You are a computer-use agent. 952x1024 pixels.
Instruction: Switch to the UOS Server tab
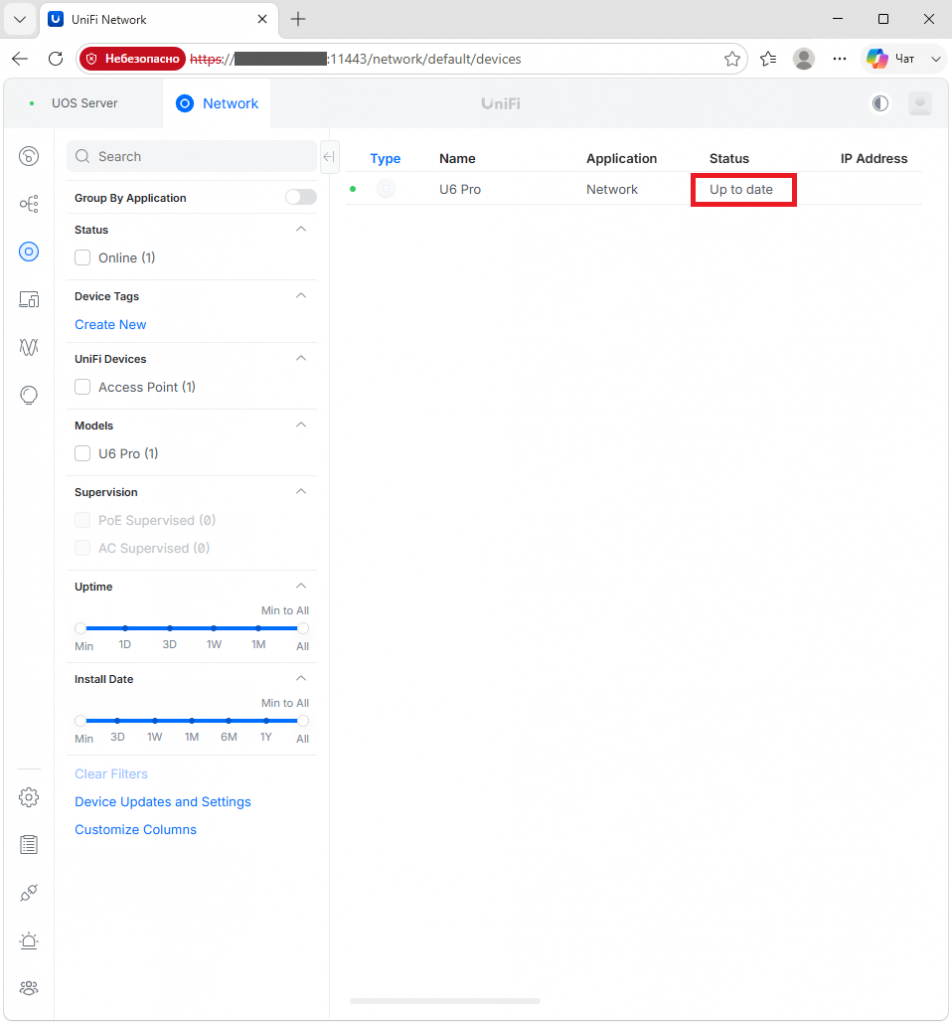tap(84, 103)
